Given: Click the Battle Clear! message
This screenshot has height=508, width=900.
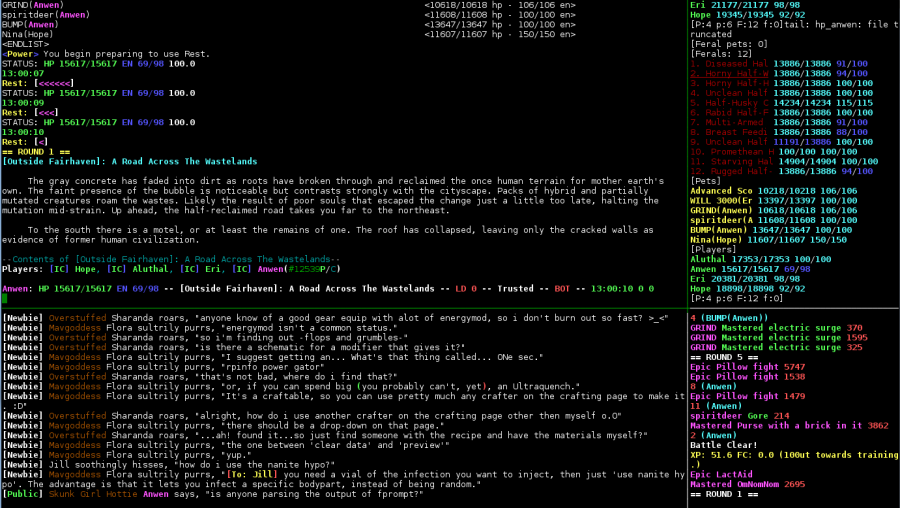Looking at the screenshot, I should click(724, 445).
